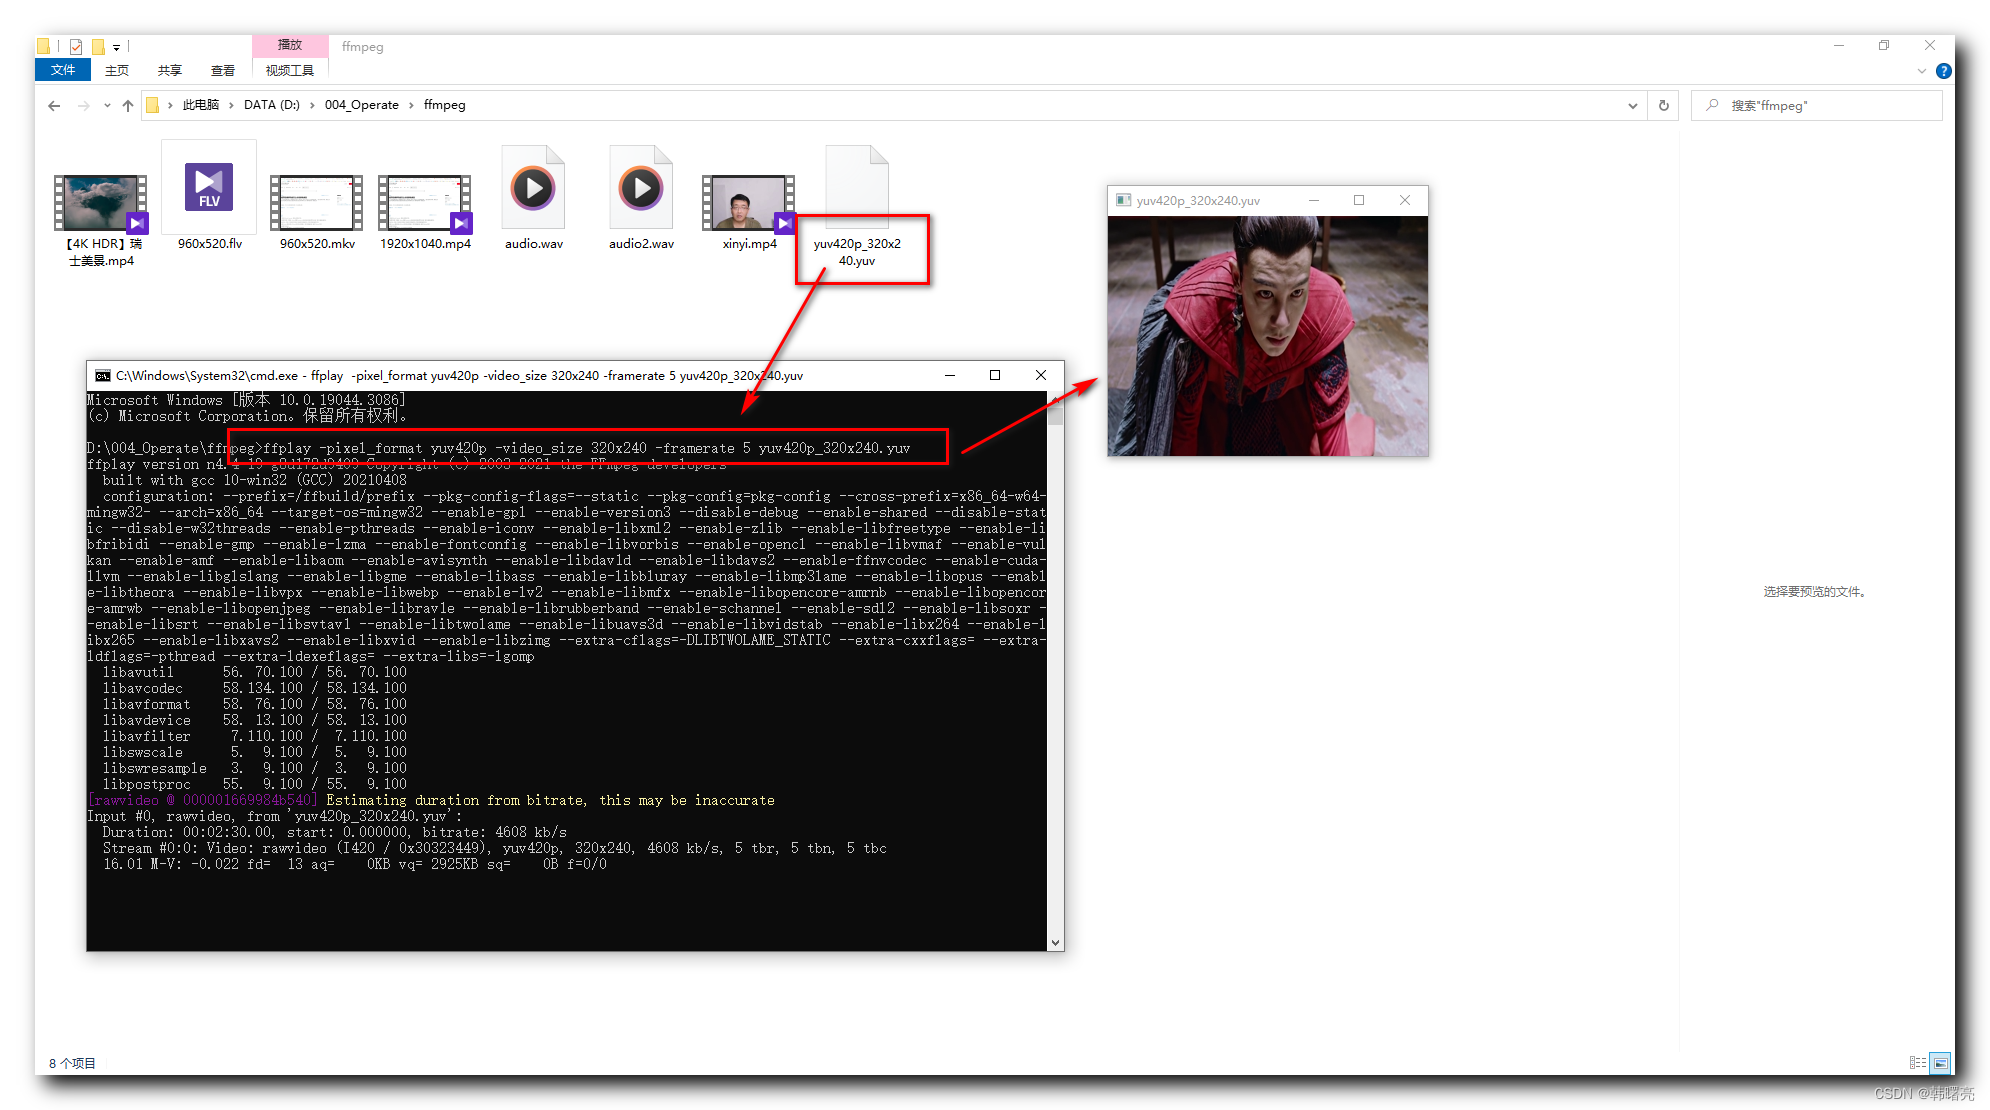1990x1110 pixels.
Task: Open Explorer help question mark icon
Action: (1943, 71)
